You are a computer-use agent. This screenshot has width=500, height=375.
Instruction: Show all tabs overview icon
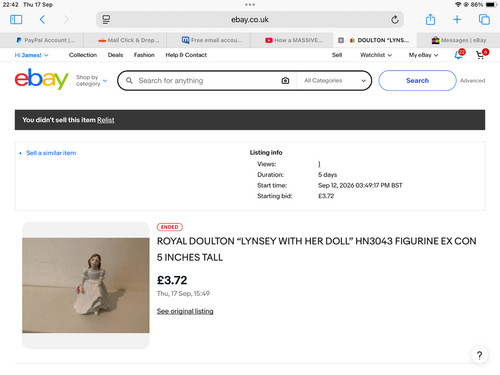[484, 20]
